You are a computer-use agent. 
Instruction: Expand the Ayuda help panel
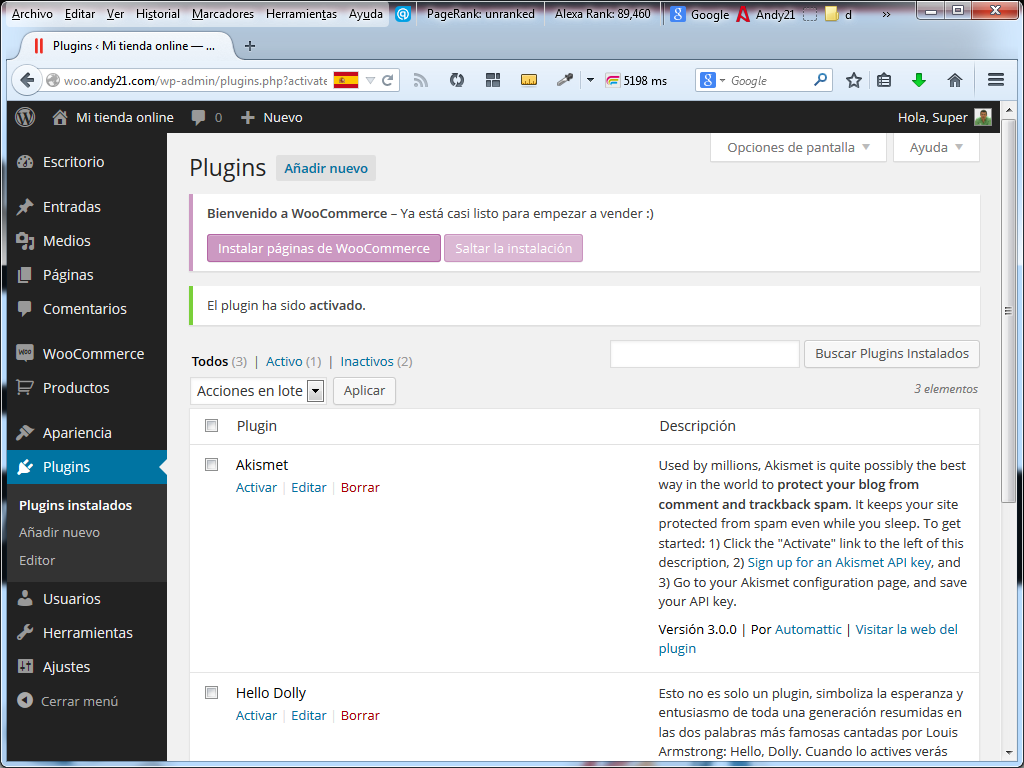(936, 148)
